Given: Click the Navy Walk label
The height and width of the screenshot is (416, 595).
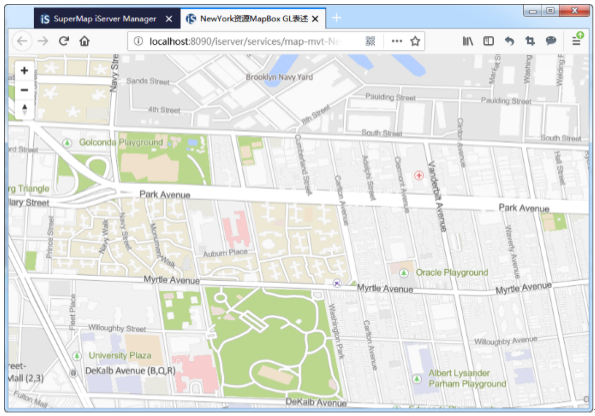Looking at the screenshot, I should 104,236.
